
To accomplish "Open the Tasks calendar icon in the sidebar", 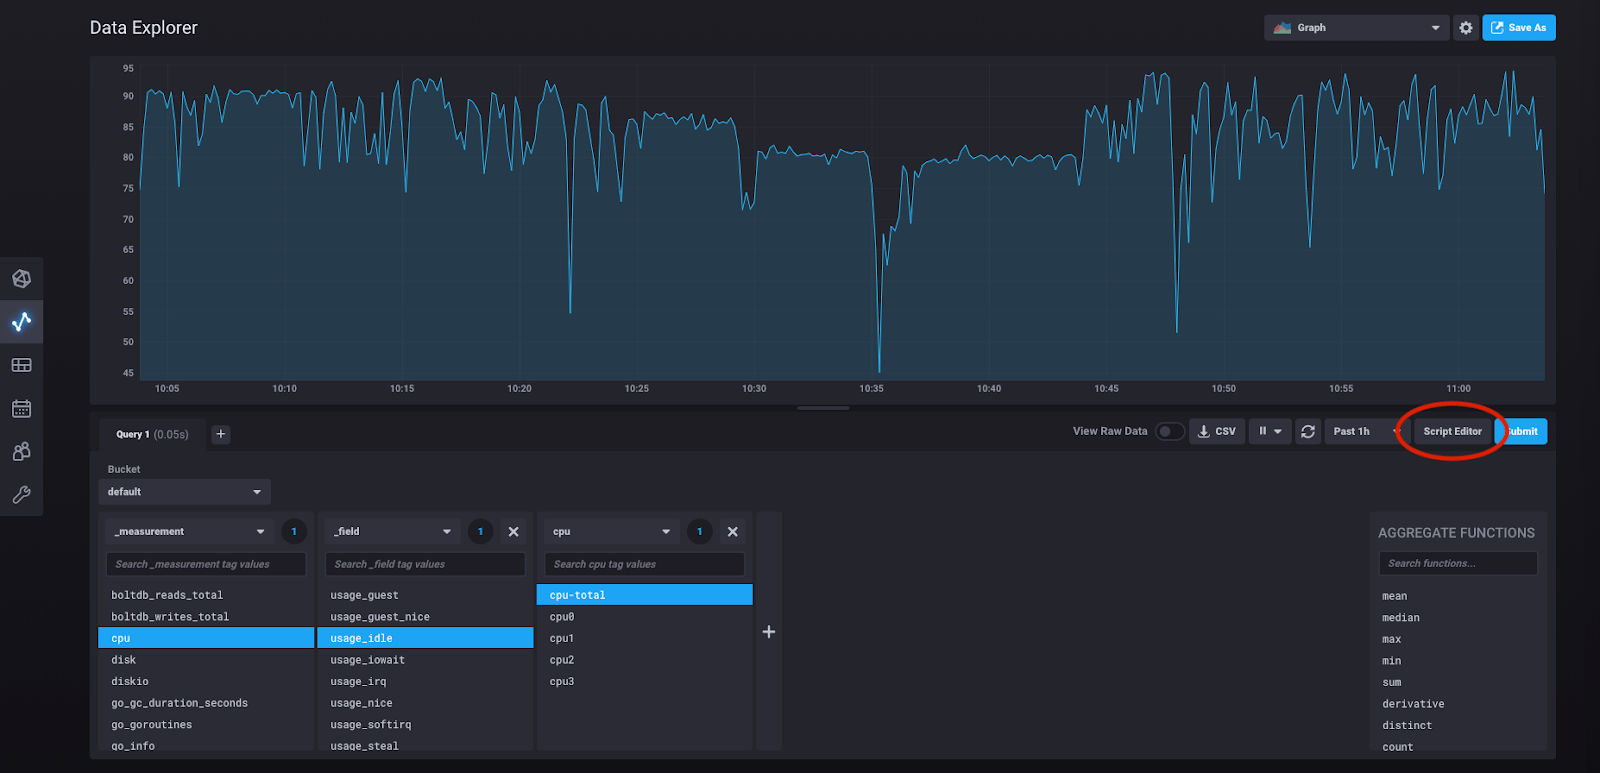I will coord(21,408).
